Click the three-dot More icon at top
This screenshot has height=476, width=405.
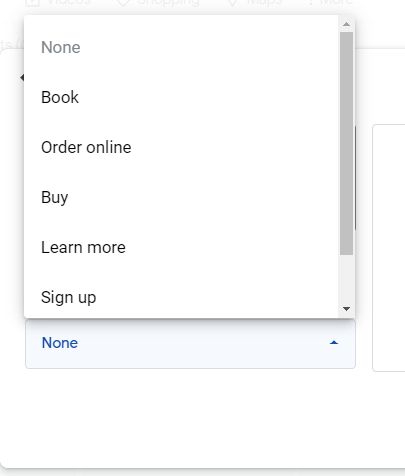(310, 2)
